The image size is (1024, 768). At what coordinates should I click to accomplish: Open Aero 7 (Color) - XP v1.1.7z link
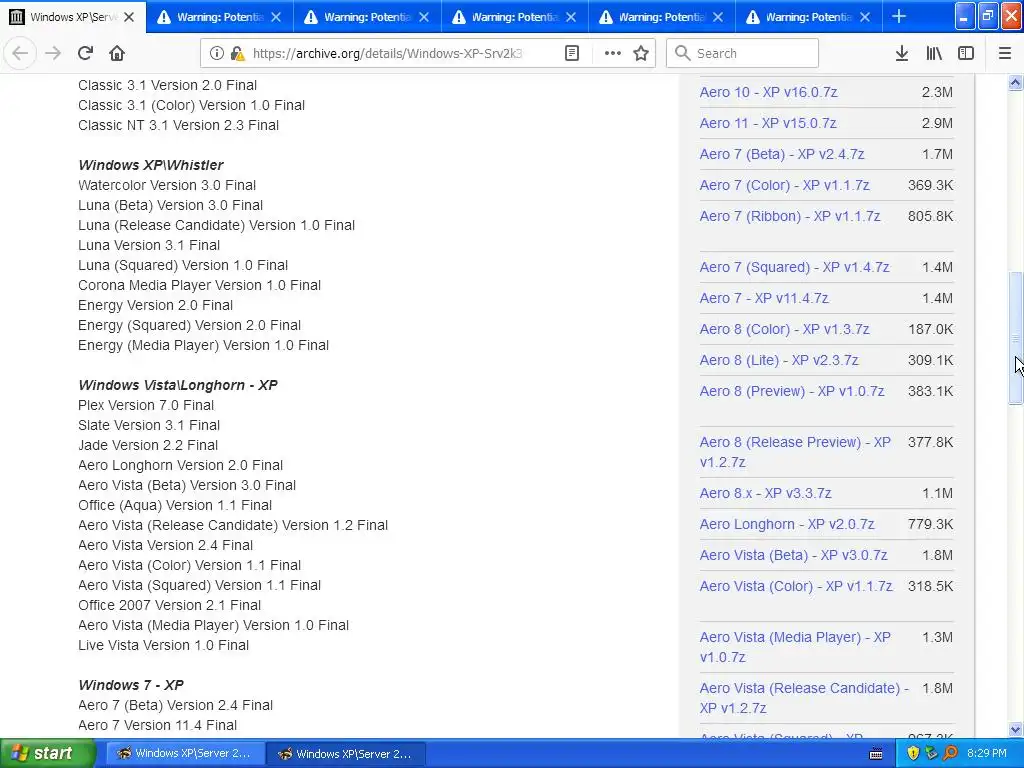(784, 185)
